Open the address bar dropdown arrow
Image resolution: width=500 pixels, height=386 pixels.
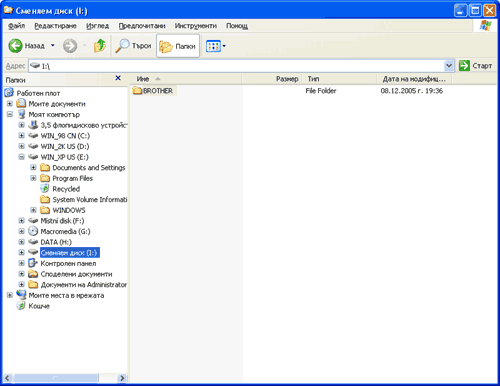point(449,66)
